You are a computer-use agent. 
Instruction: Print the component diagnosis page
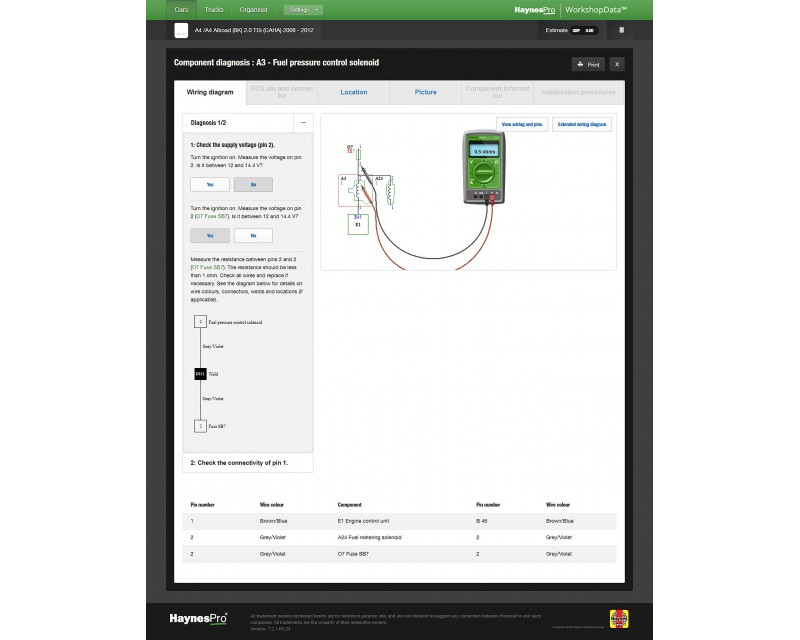pyautogui.click(x=588, y=64)
